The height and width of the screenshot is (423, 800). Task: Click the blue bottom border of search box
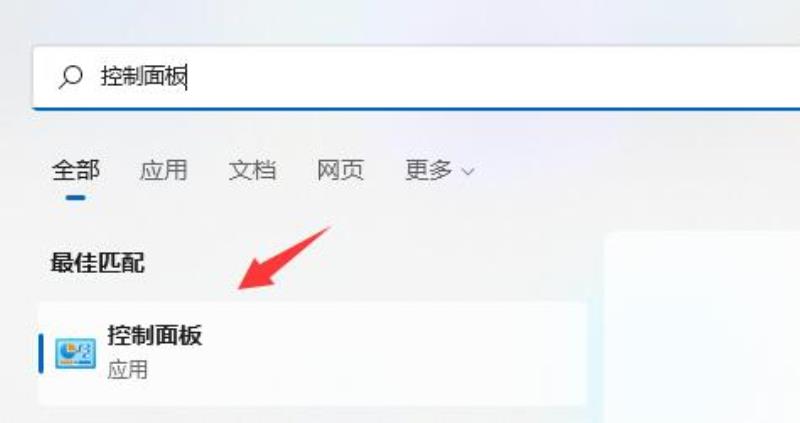tap(416, 108)
